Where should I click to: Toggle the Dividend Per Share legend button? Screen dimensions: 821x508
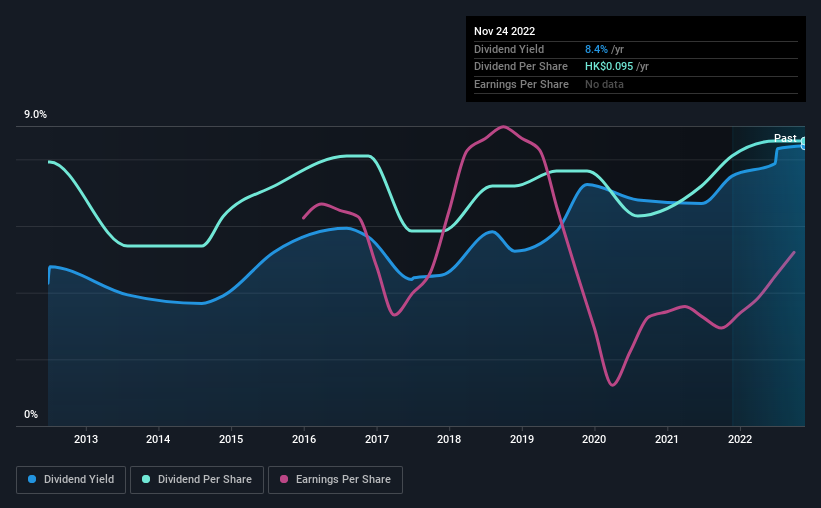197,480
